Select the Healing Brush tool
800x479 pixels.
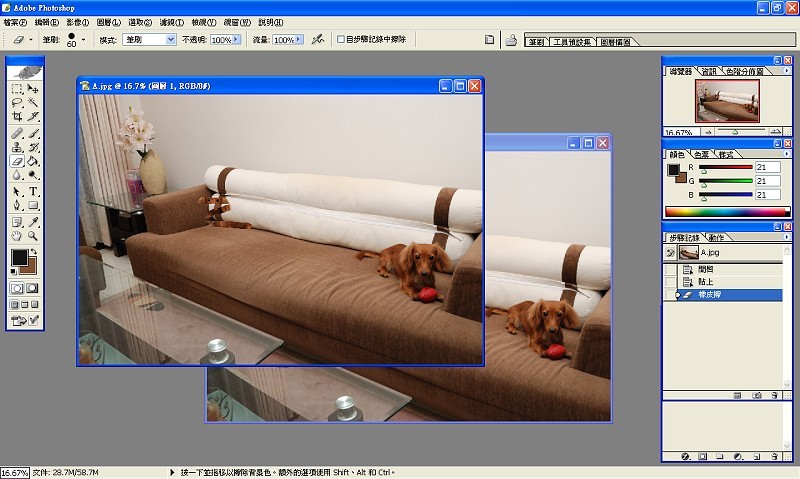(x=17, y=134)
